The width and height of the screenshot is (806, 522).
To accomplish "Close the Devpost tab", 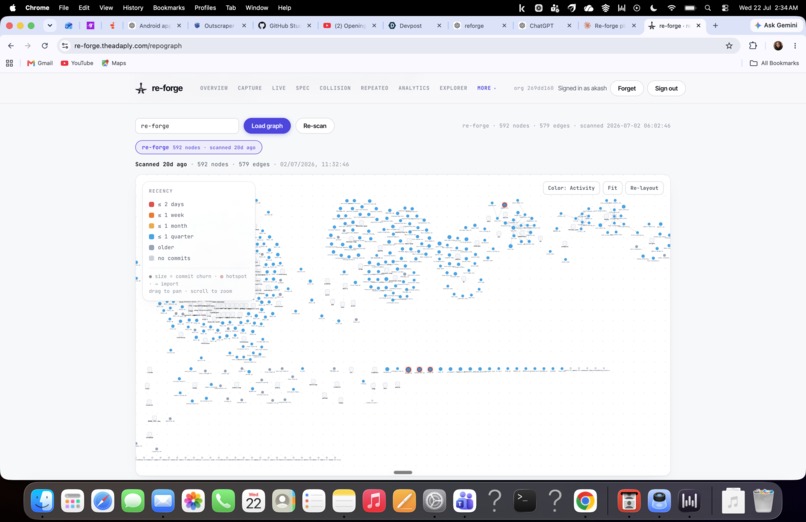I will [x=439, y=26].
